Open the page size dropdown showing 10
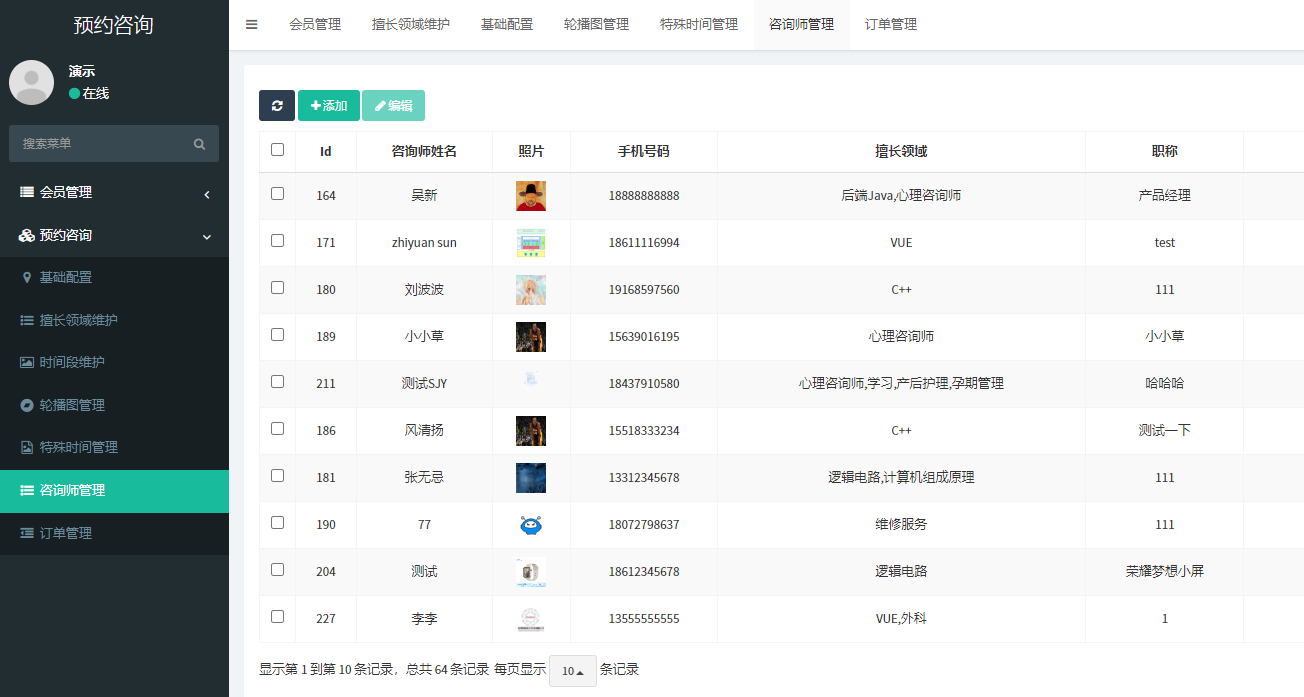The height and width of the screenshot is (697, 1304). click(573, 670)
